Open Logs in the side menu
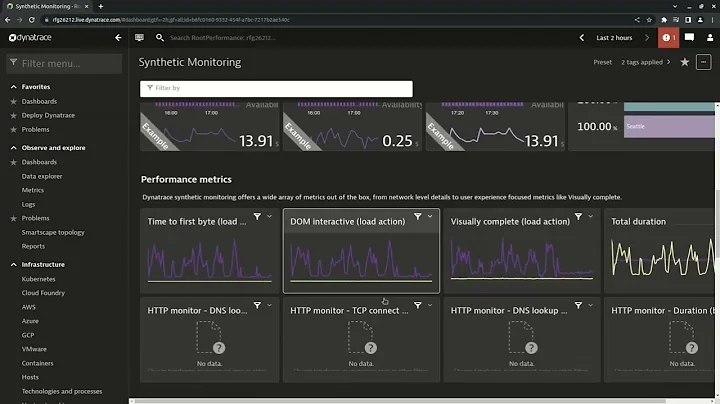The height and width of the screenshot is (404, 720). tap(28, 204)
